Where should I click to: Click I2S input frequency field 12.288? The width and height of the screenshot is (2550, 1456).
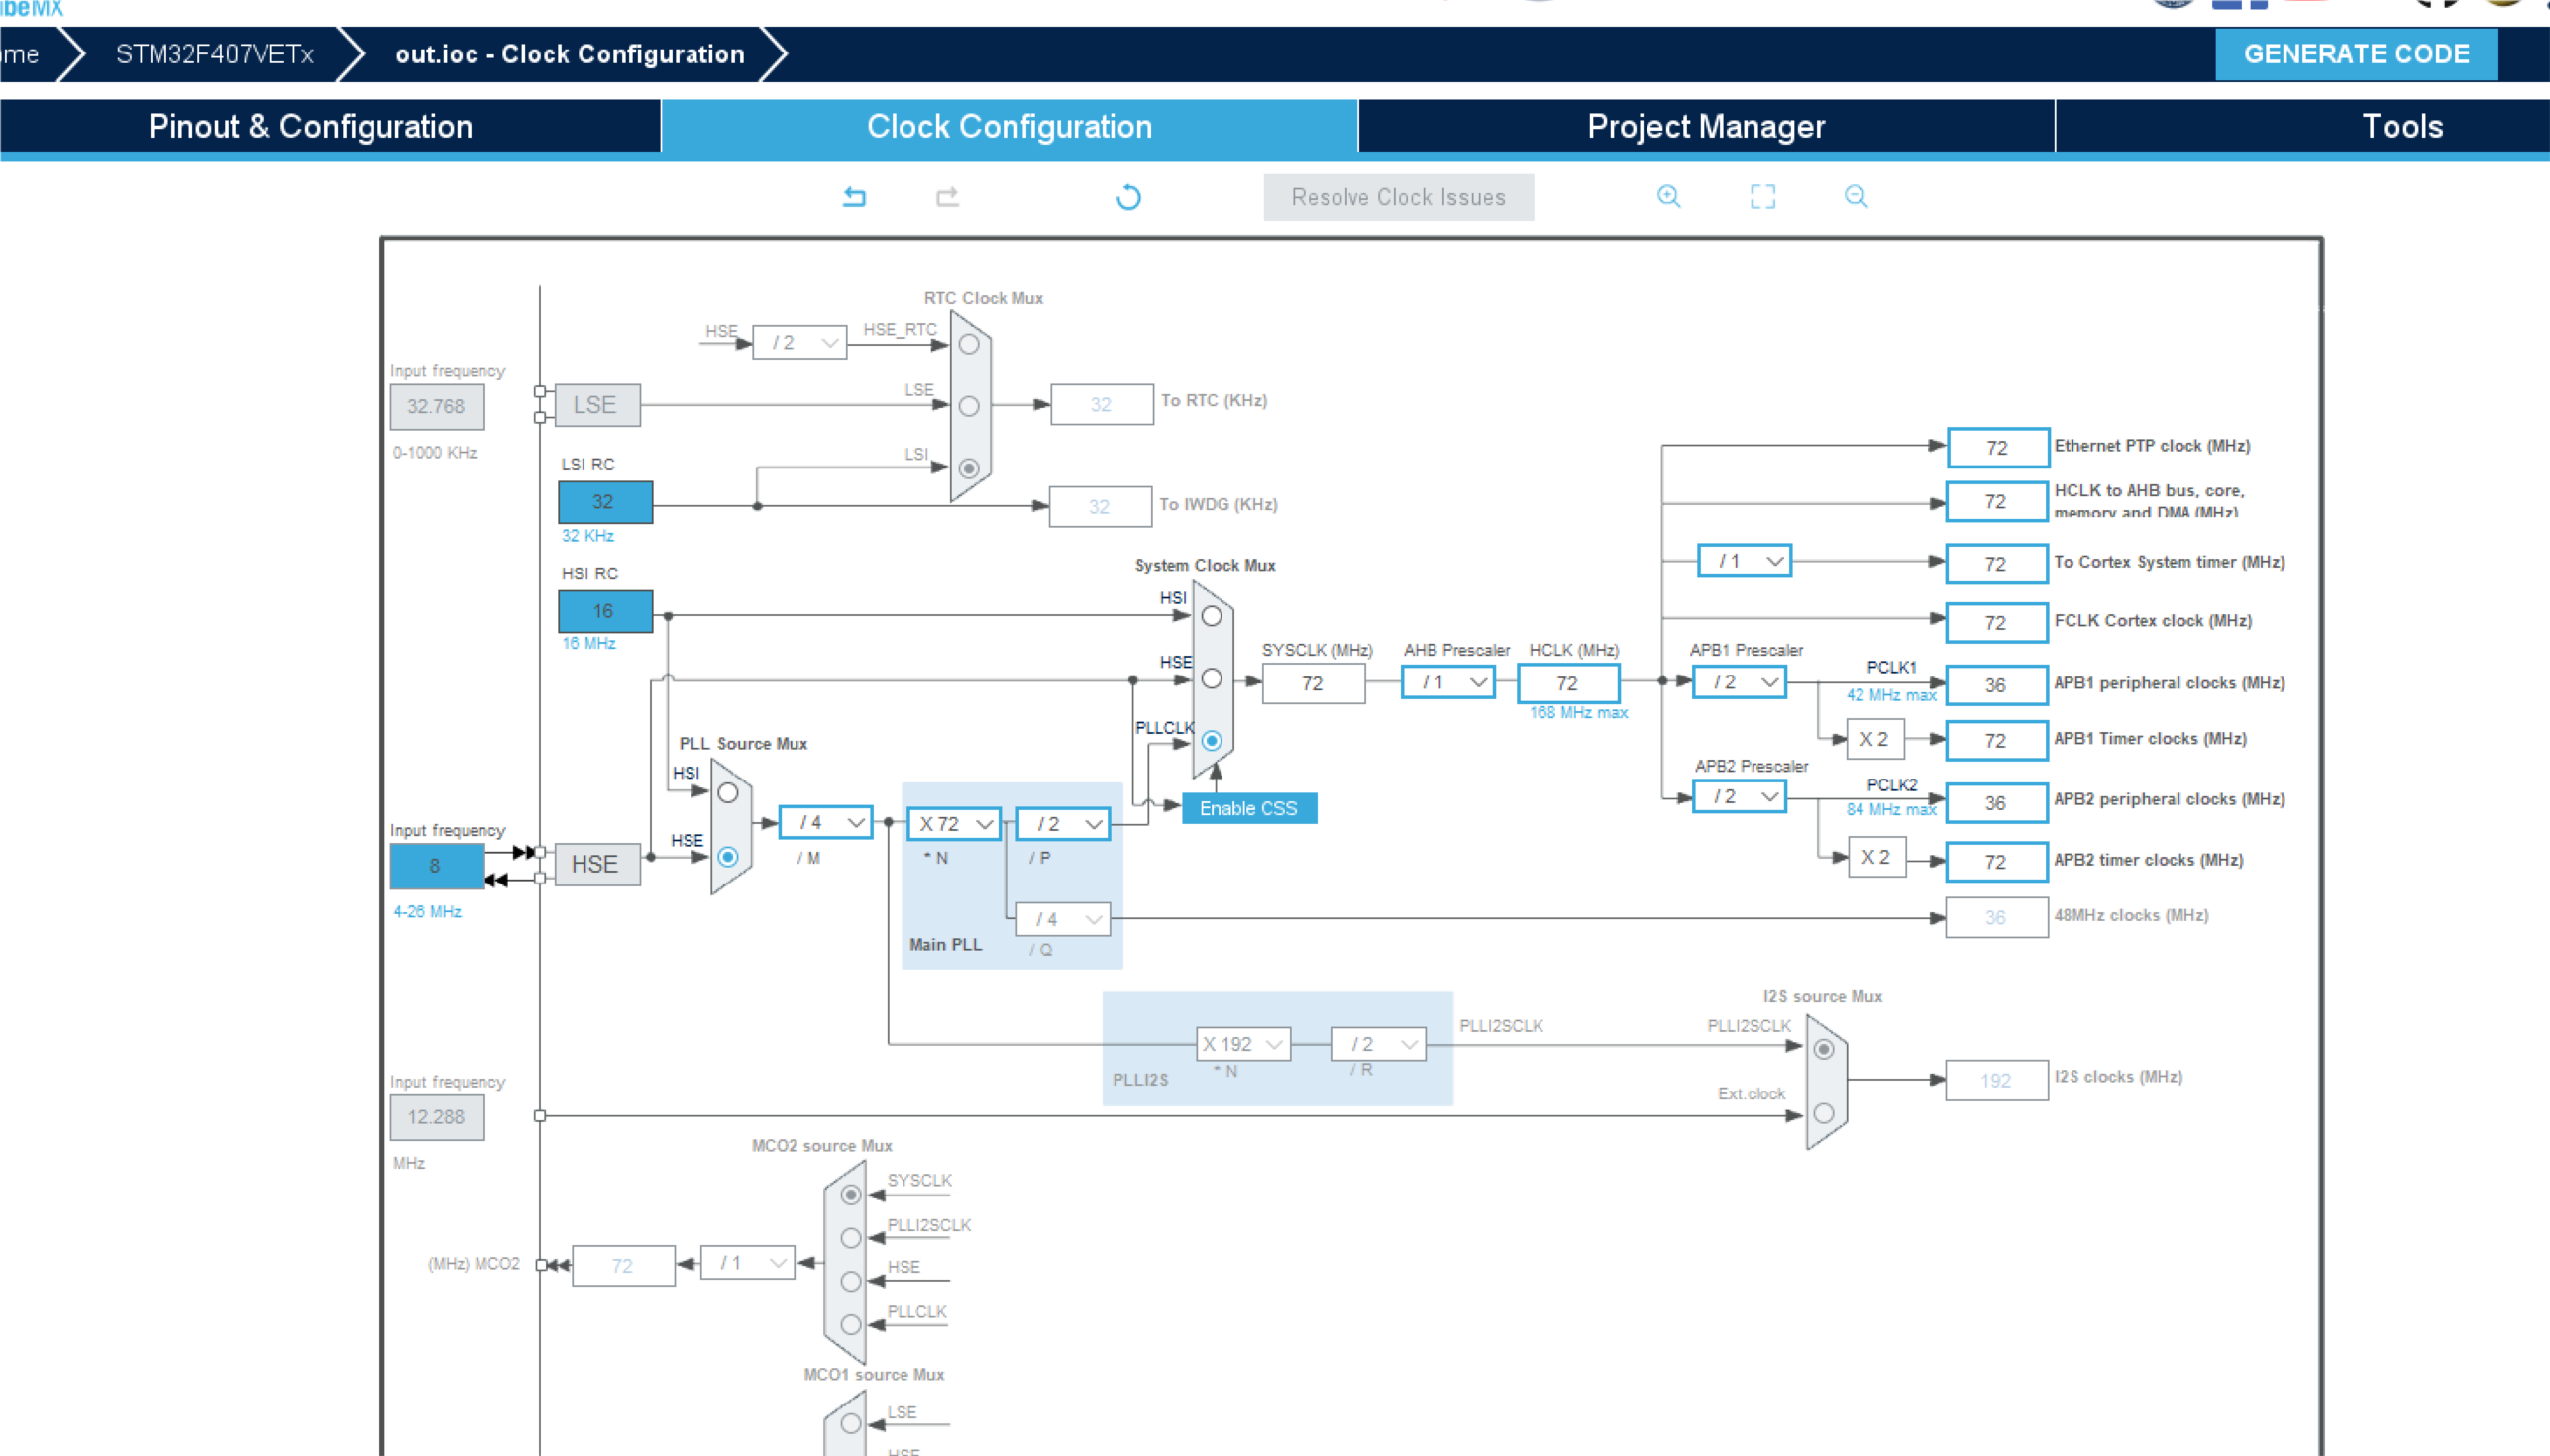pyautogui.click(x=437, y=1117)
